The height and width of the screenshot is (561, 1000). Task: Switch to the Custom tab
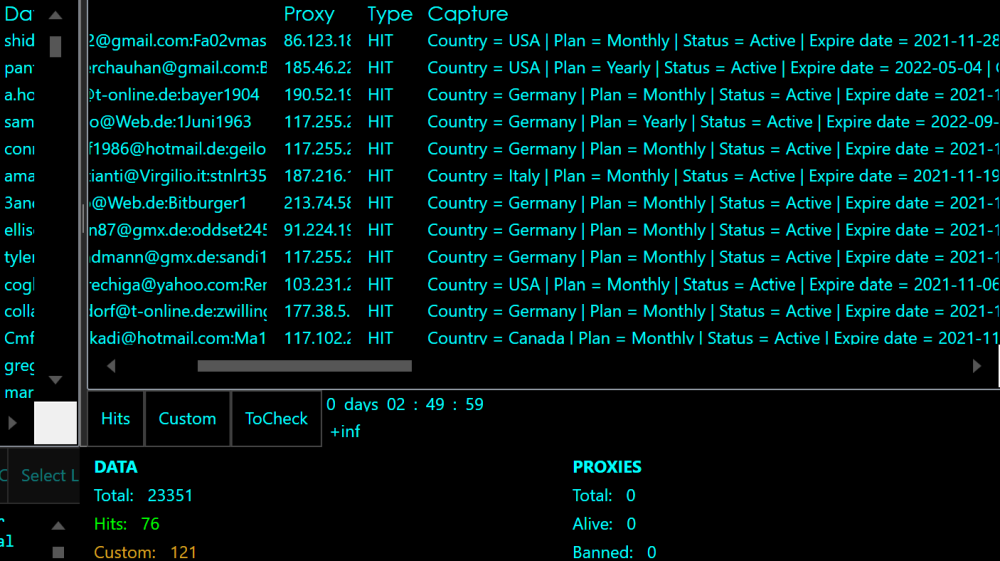[x=187, y=419]
